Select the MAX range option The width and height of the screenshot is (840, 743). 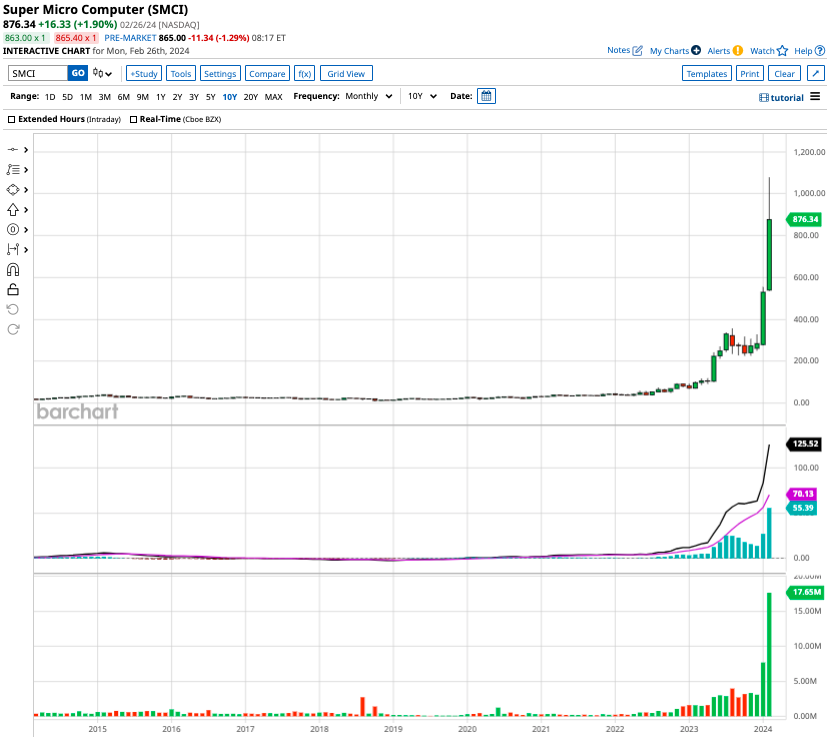point(275,96)
